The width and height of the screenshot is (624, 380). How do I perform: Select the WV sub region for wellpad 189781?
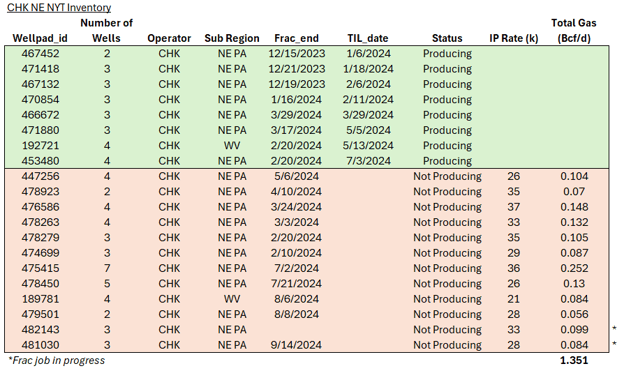[232, 299]
